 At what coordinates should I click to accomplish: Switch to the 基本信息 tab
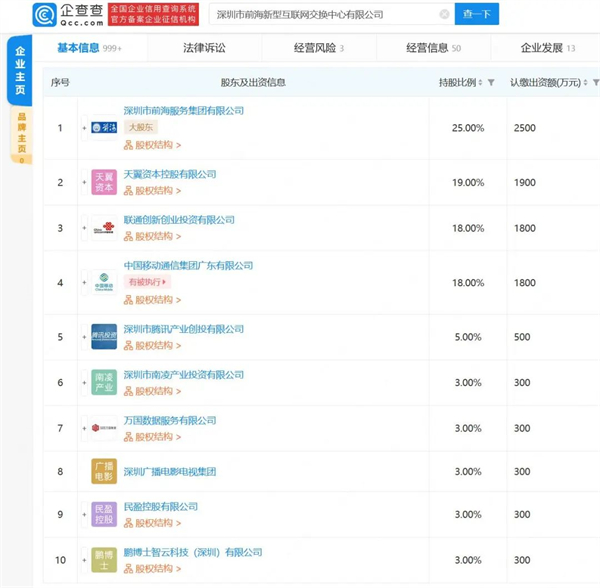coord(89,48)
